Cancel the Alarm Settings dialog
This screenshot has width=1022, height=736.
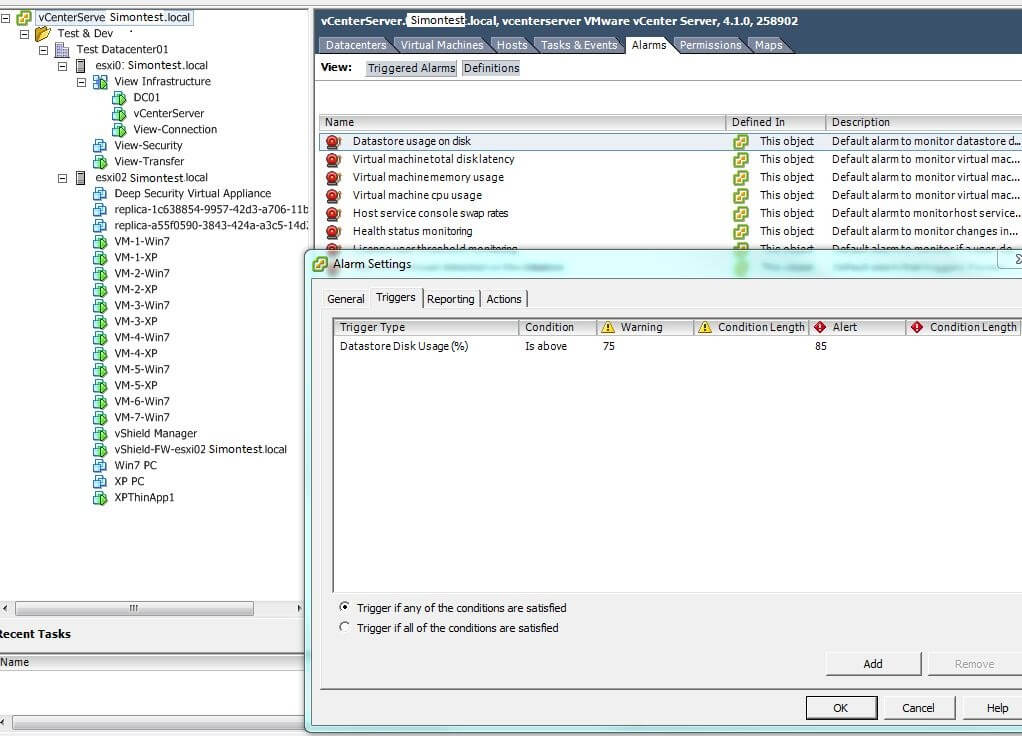pyautogui.click(x=918, y=708)
